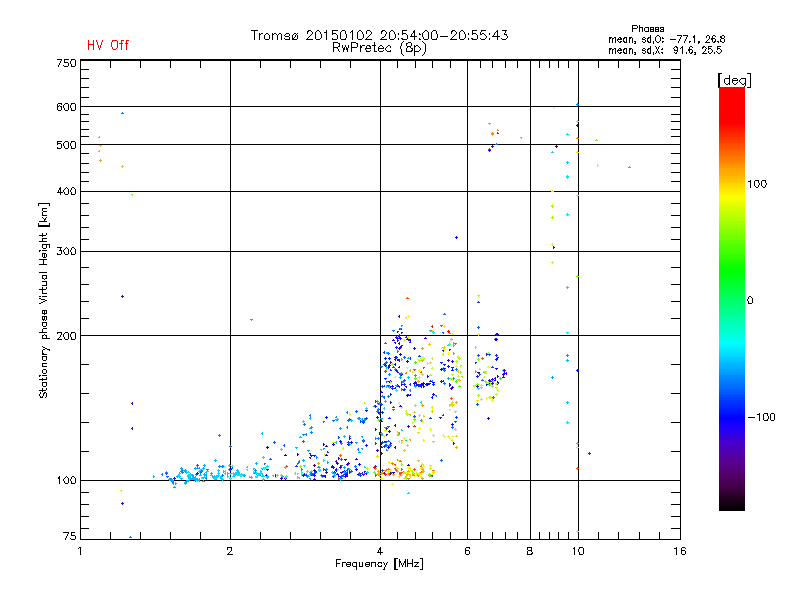The width and height of the screenshot is (800, 600).
Task: Click the '300' height tick label
Action: click(x=66, y=251)
